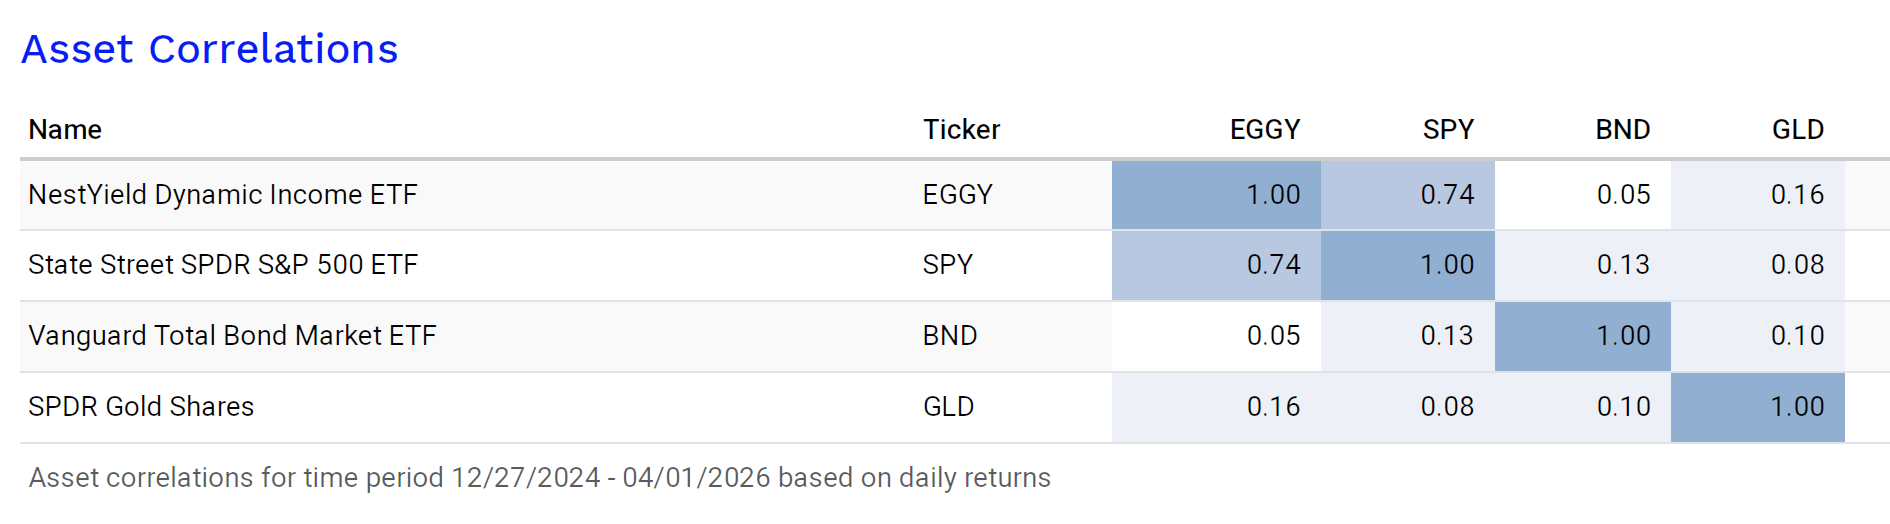1890x524 pixels.
Task: Select the NestYield Dynamic Income ETF name
Action: [222, 194]
